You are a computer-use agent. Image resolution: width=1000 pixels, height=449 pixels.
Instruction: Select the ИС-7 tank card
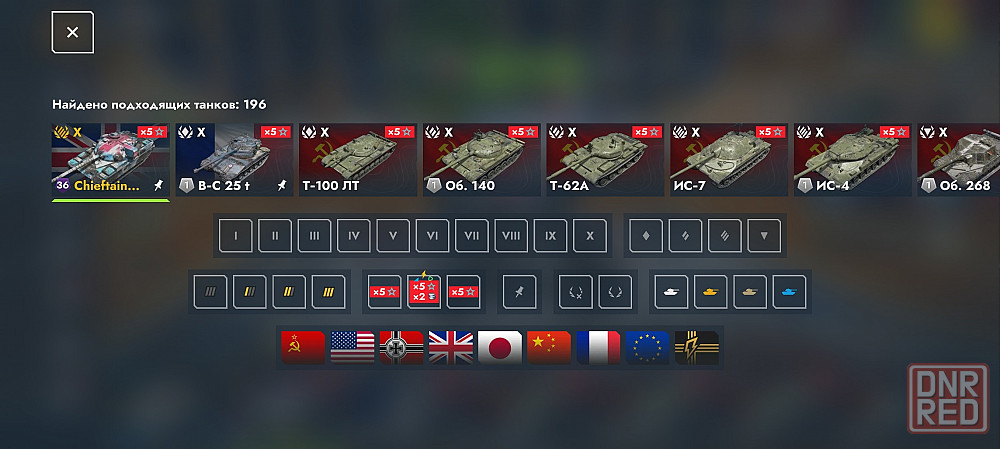coord(729,160)
